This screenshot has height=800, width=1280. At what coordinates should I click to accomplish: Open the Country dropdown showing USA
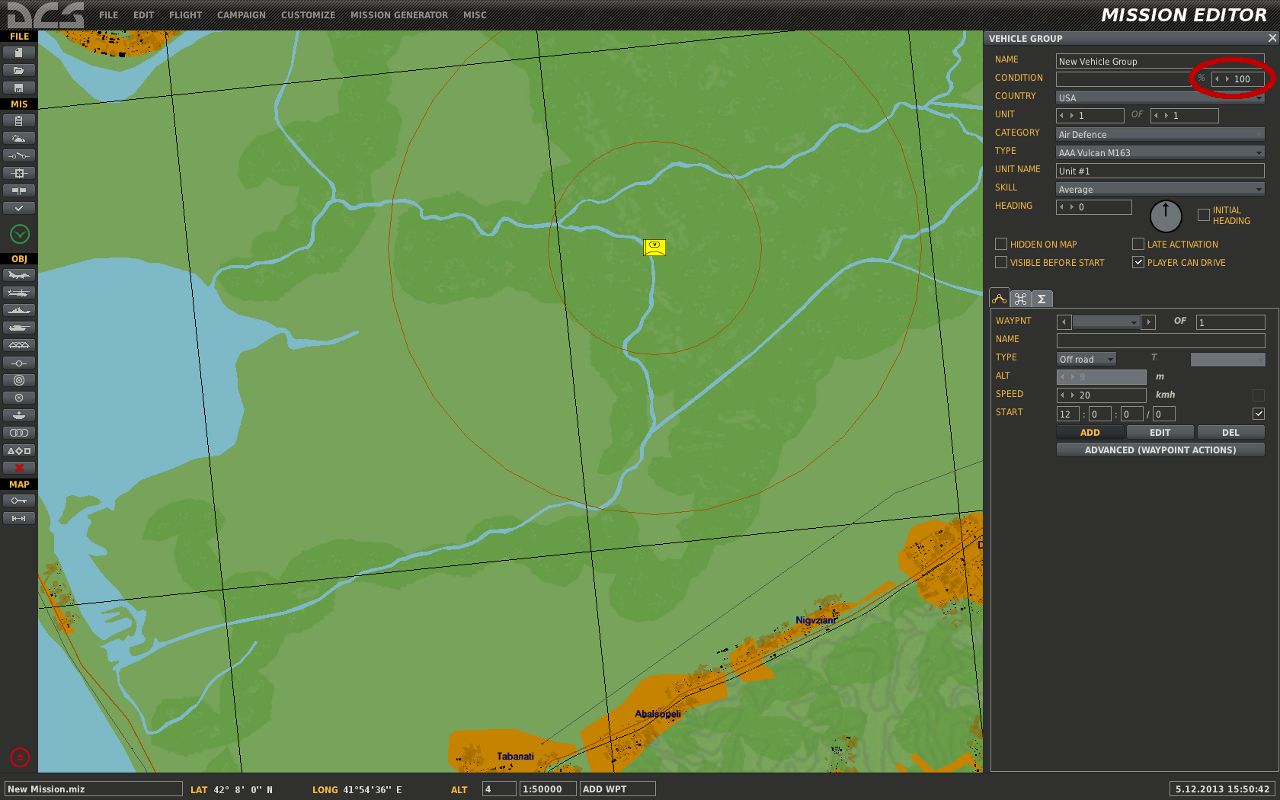pos(1160,97)
